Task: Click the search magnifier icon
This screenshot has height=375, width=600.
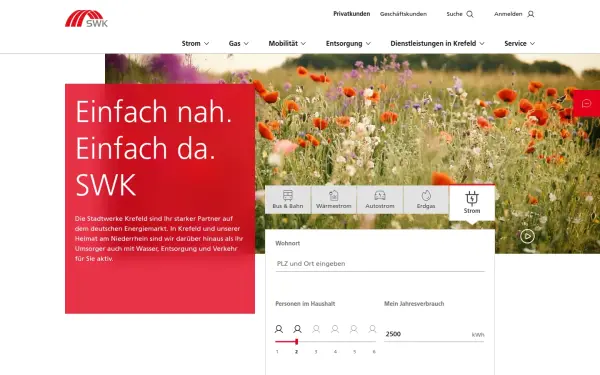Action: [x=470, y=14]
